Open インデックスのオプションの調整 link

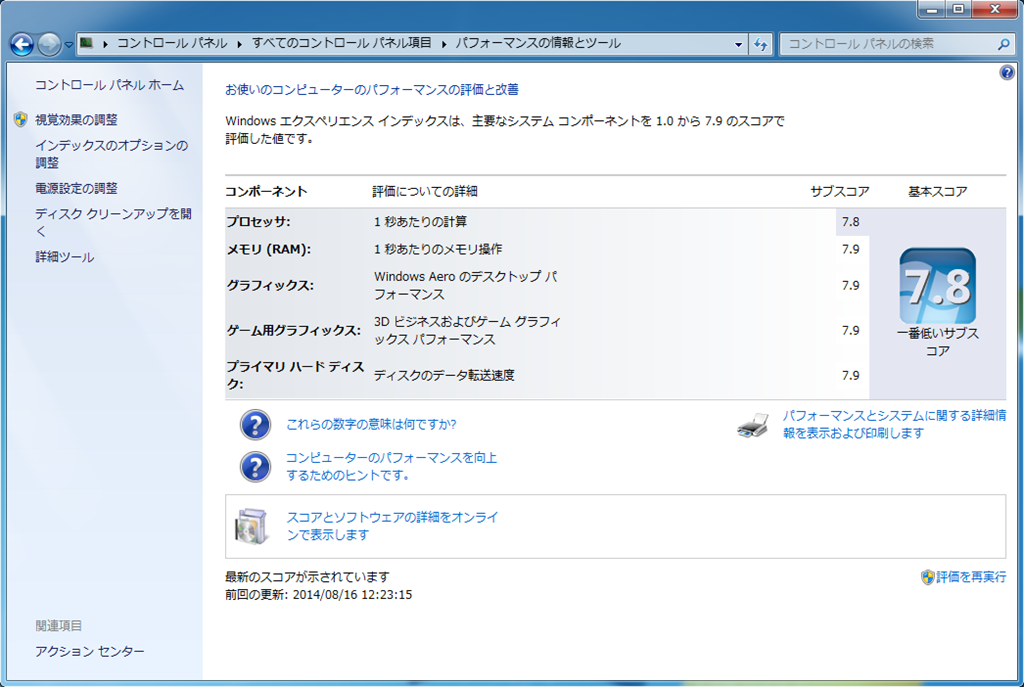pos(112,154)
